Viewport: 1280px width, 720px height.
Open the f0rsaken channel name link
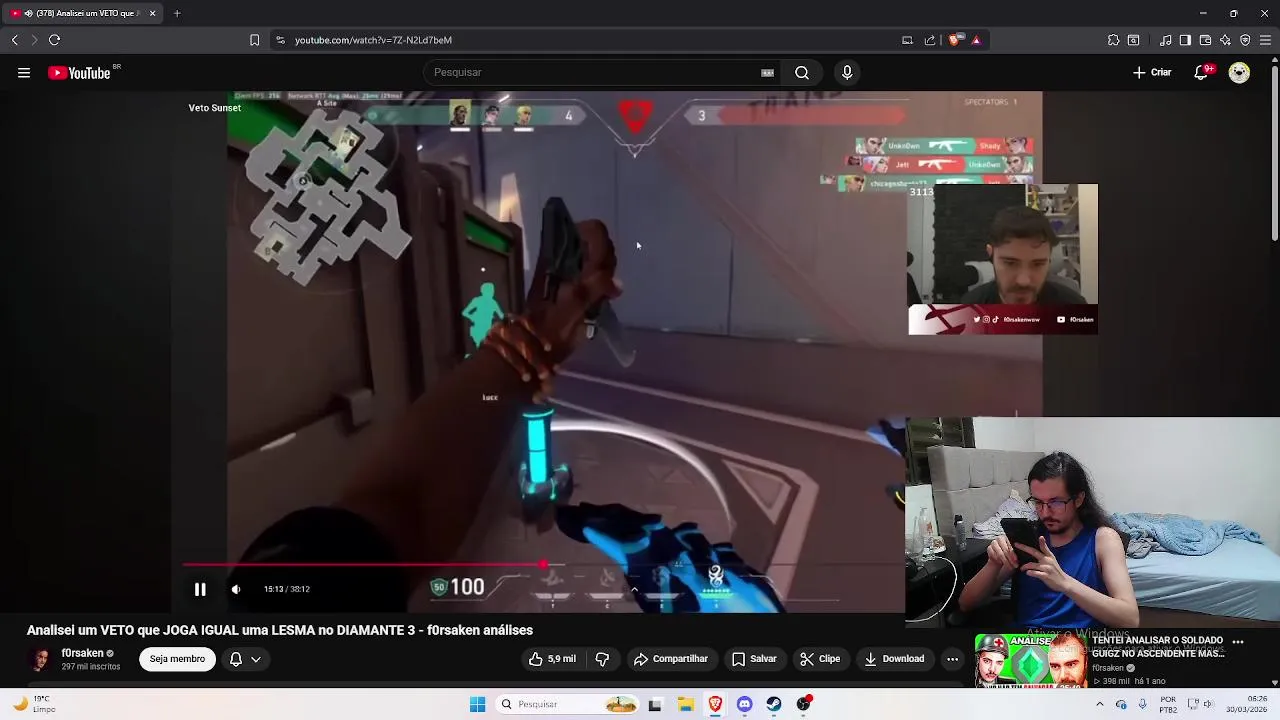point(82,653)
